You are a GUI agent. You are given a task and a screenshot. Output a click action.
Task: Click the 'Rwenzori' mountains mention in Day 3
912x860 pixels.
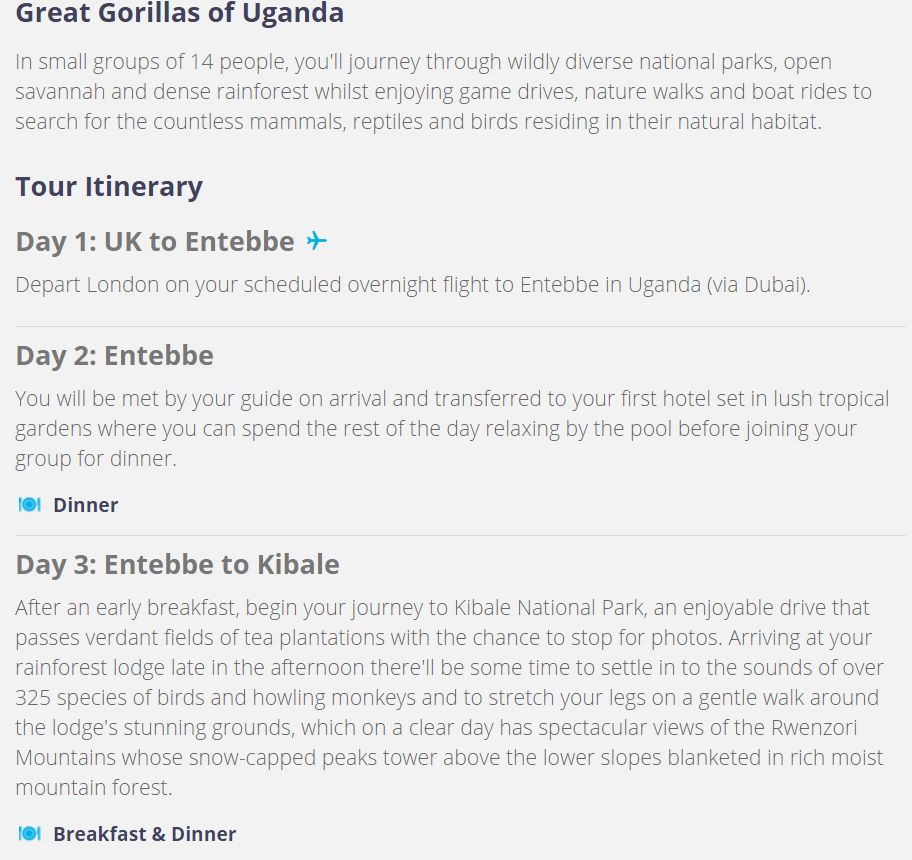[x=814, y=728]
